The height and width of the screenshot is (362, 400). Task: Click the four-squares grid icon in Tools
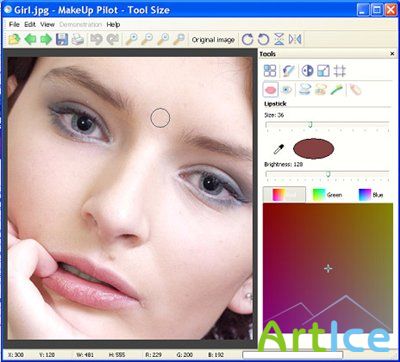(270, 71)
